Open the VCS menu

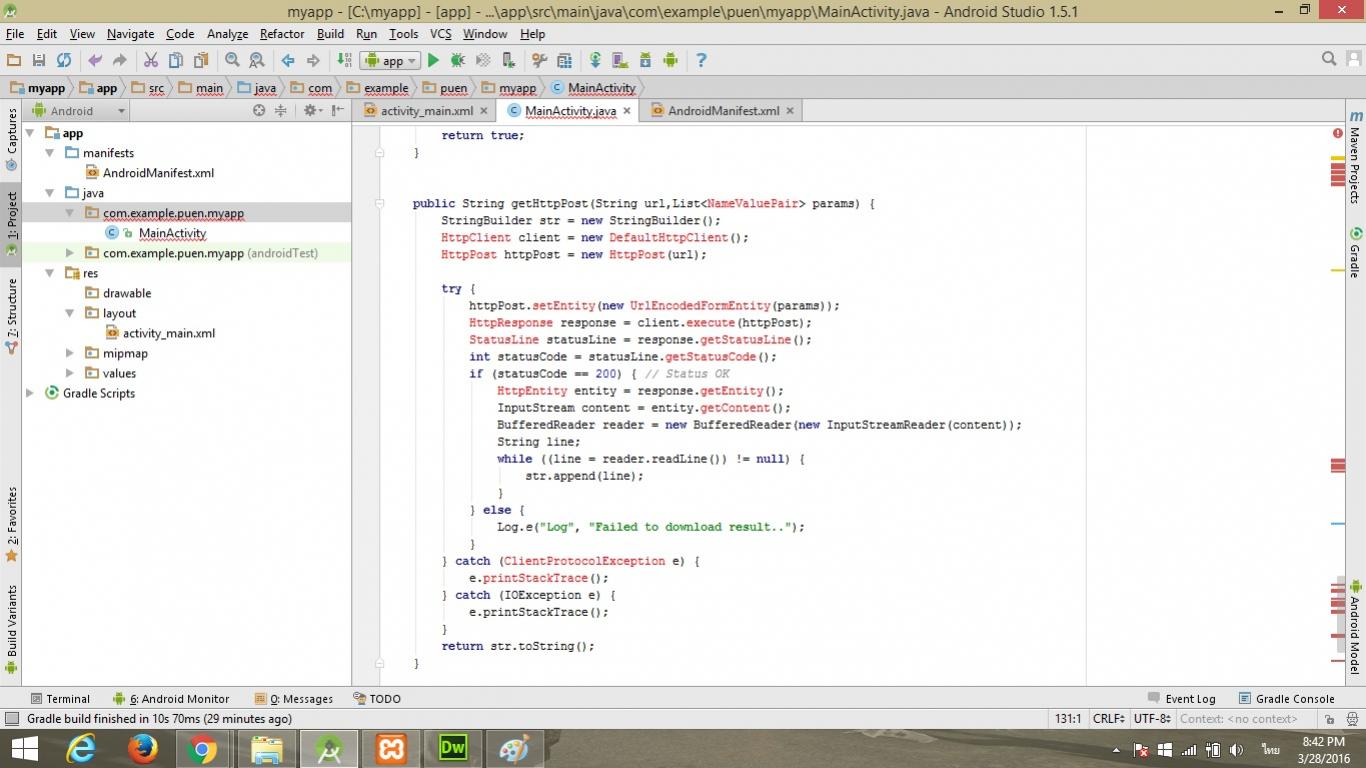tap(441, 34)
